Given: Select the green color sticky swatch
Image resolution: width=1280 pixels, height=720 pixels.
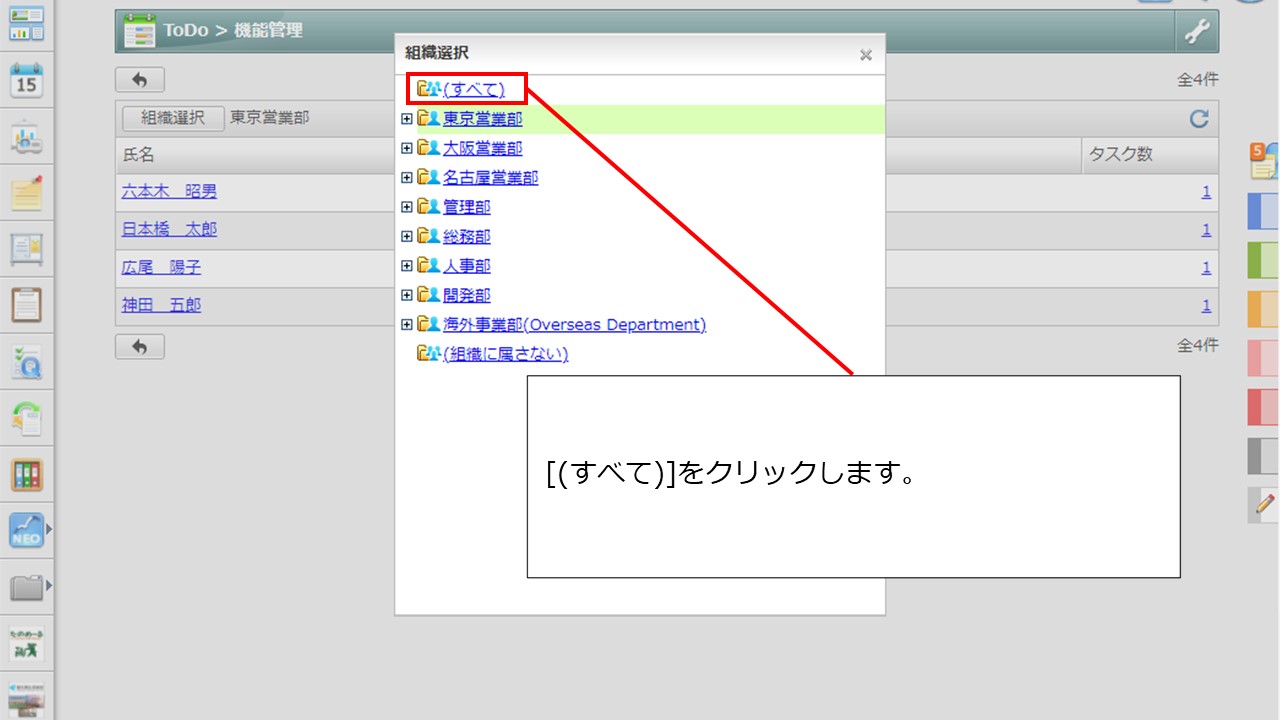Looking at the screenshot, I should pos(1263,260).
